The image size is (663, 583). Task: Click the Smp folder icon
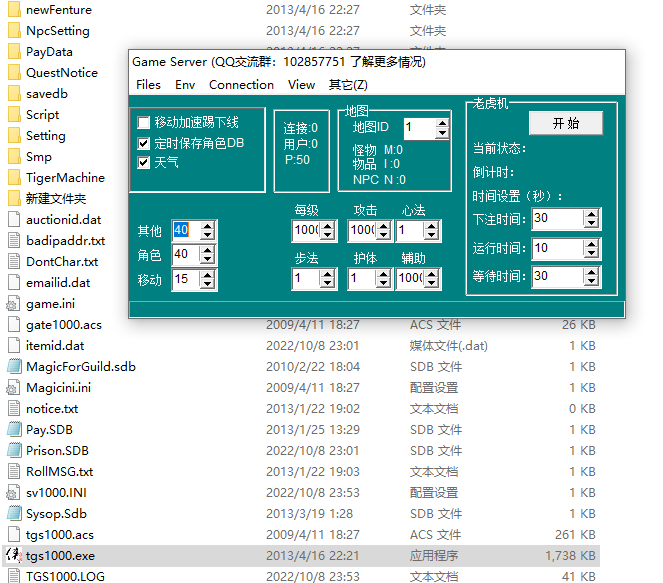pyautogui.click(x=14, y=156)
